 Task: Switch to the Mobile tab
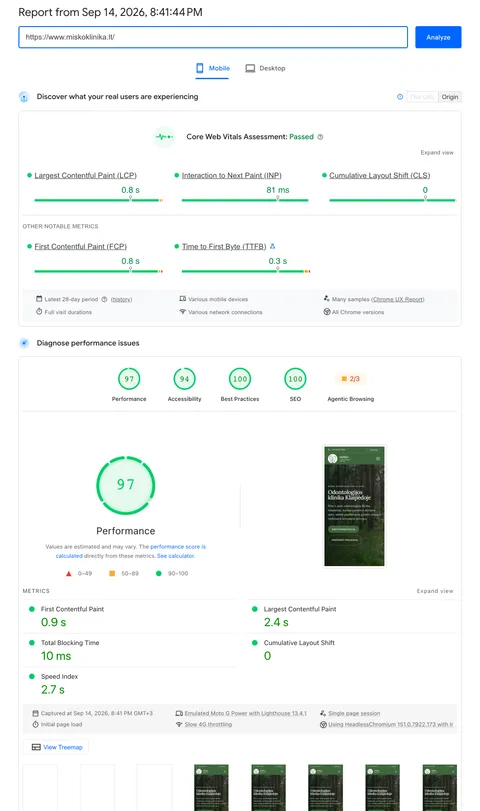click(x=213, y=68)
